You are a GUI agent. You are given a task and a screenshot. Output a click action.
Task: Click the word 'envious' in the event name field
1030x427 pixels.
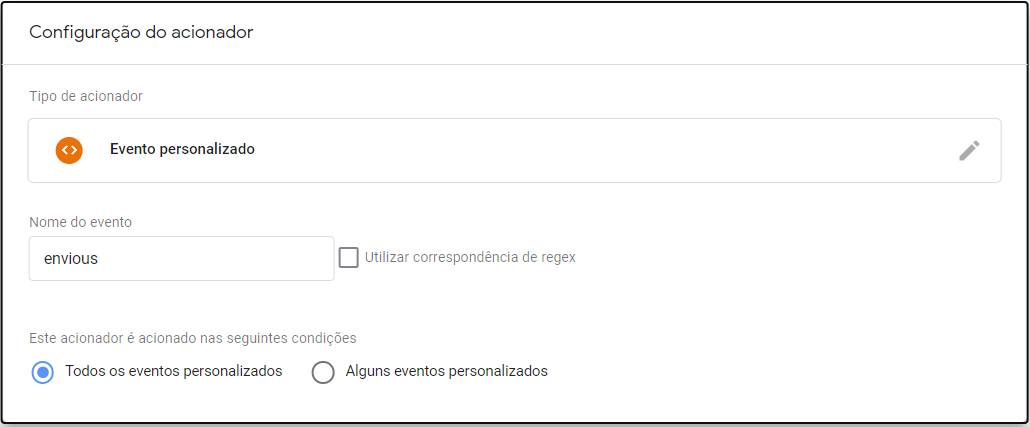pos(71,258)
